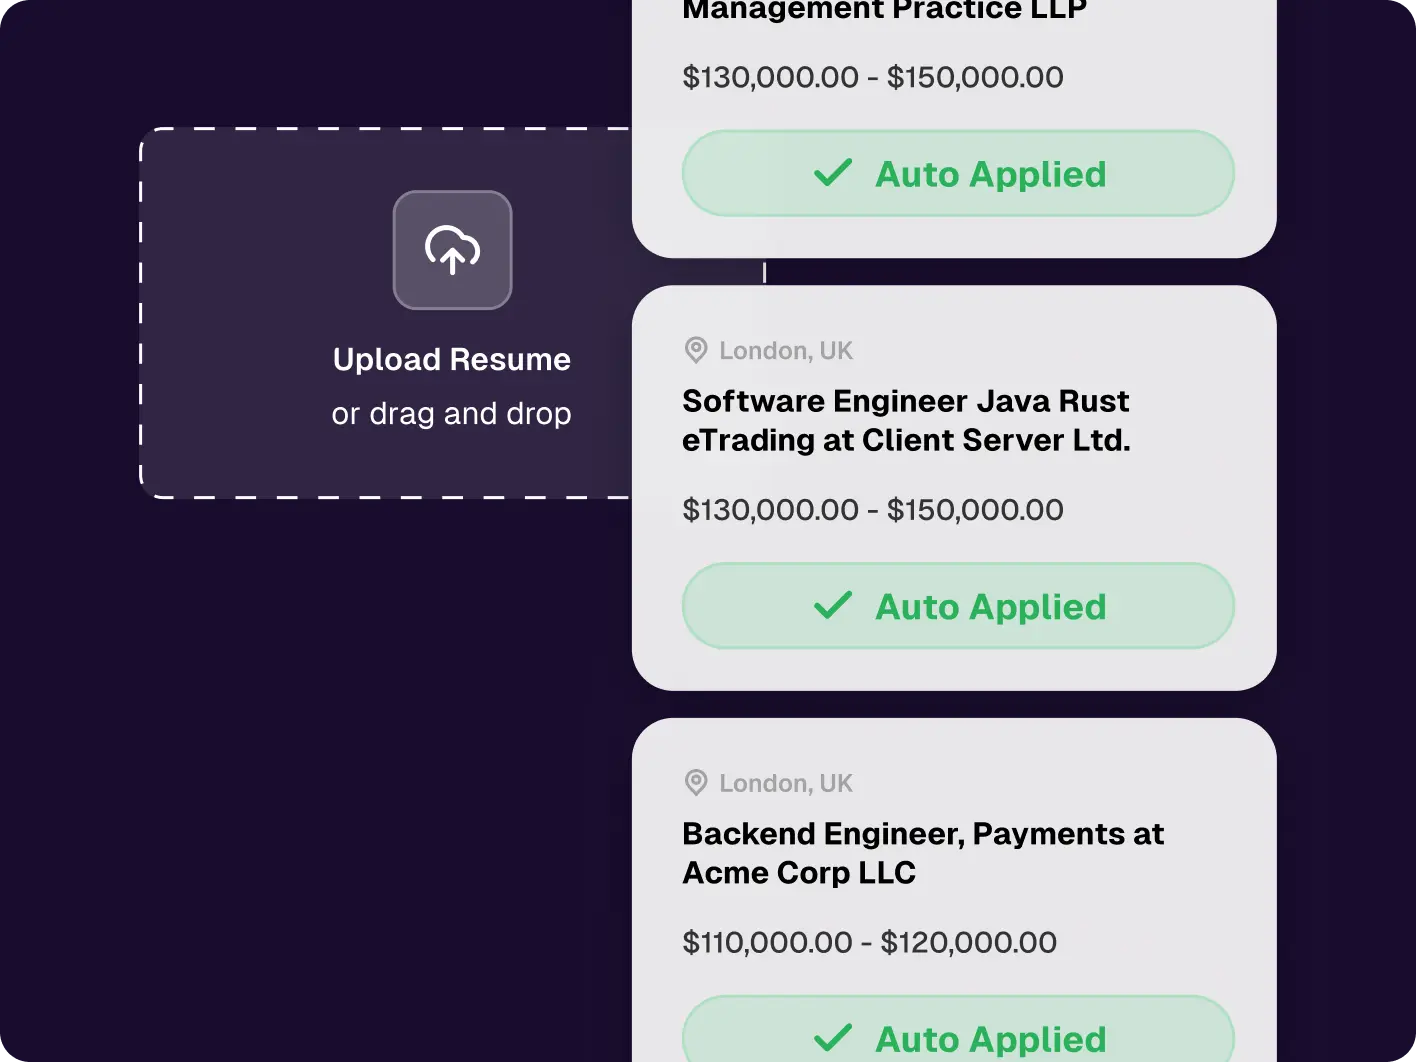Click salary $130,000.00 - $150,000.00 on Software Engineer card

pos(873,510)
